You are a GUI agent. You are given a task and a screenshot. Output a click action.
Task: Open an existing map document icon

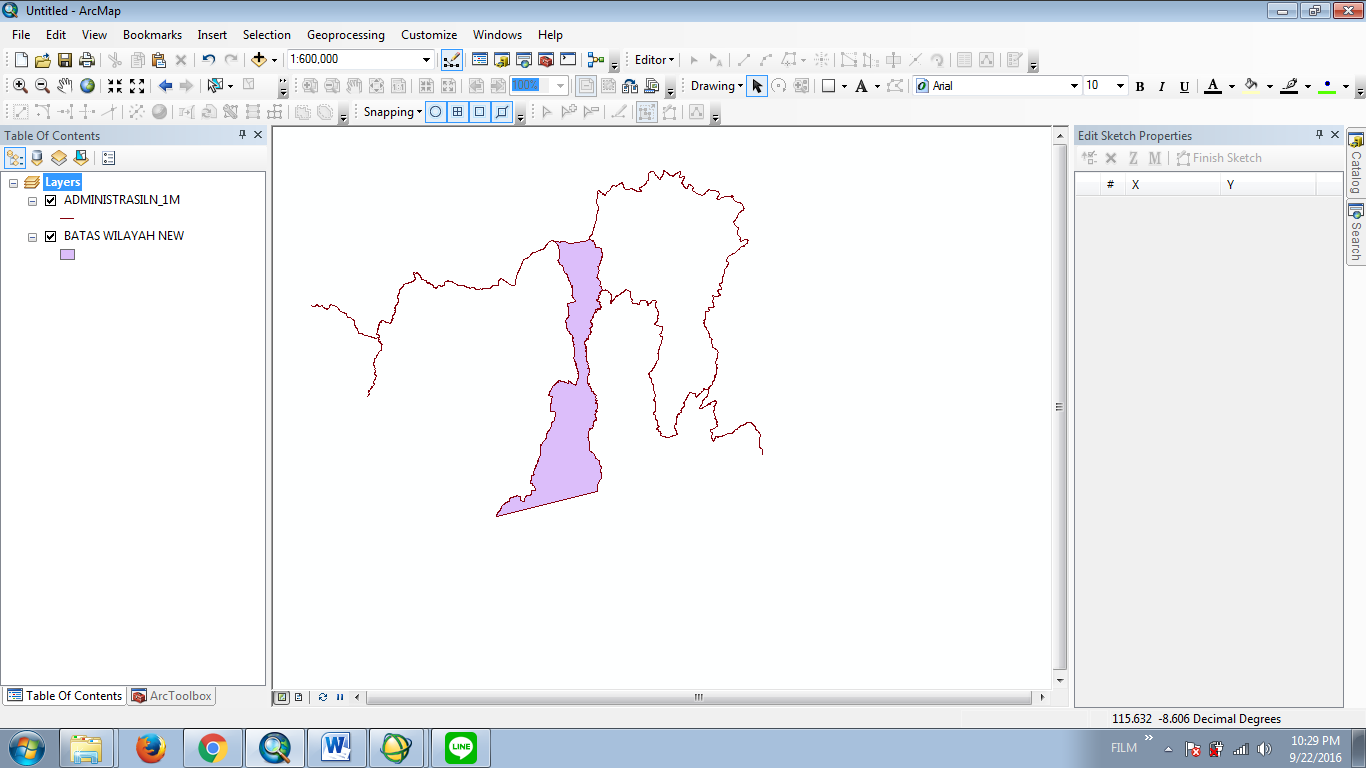click(42, 60)
